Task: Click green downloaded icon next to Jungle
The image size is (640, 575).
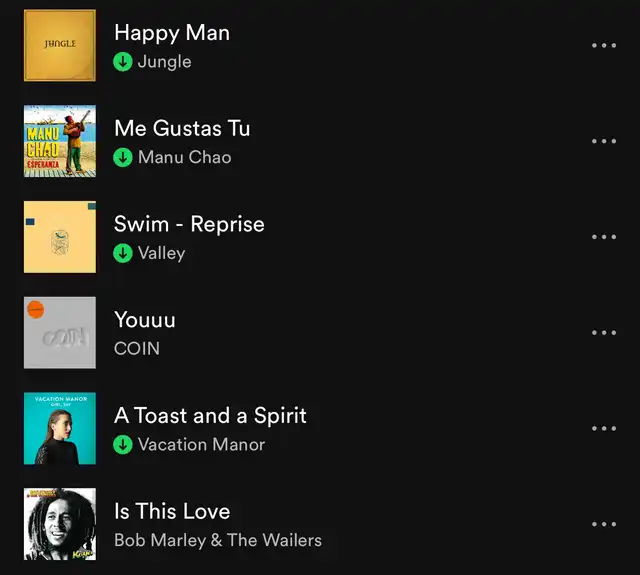Action: (123, 62)
